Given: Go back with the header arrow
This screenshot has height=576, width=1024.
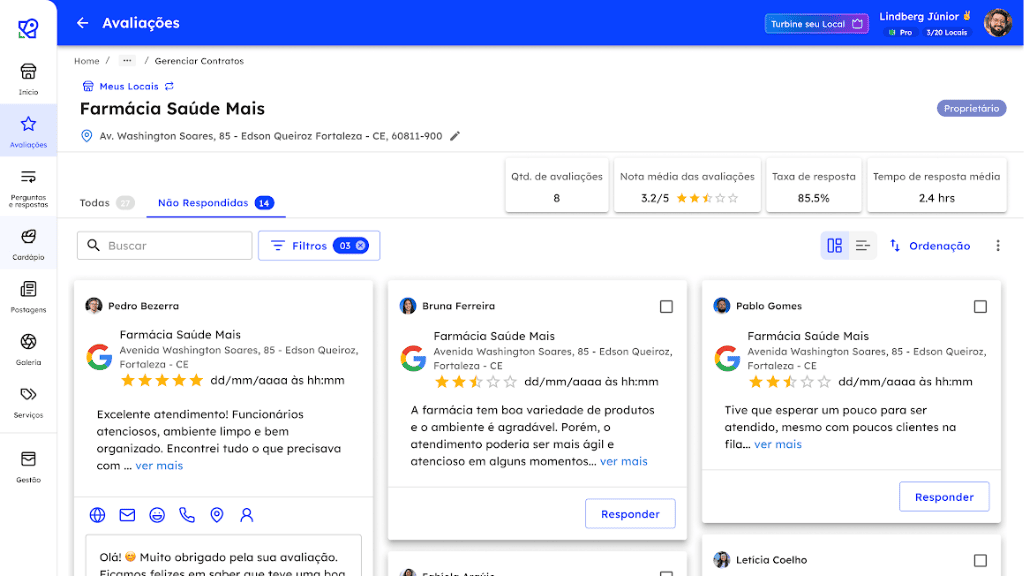Looking at the screenshot, I should [82, 23].
